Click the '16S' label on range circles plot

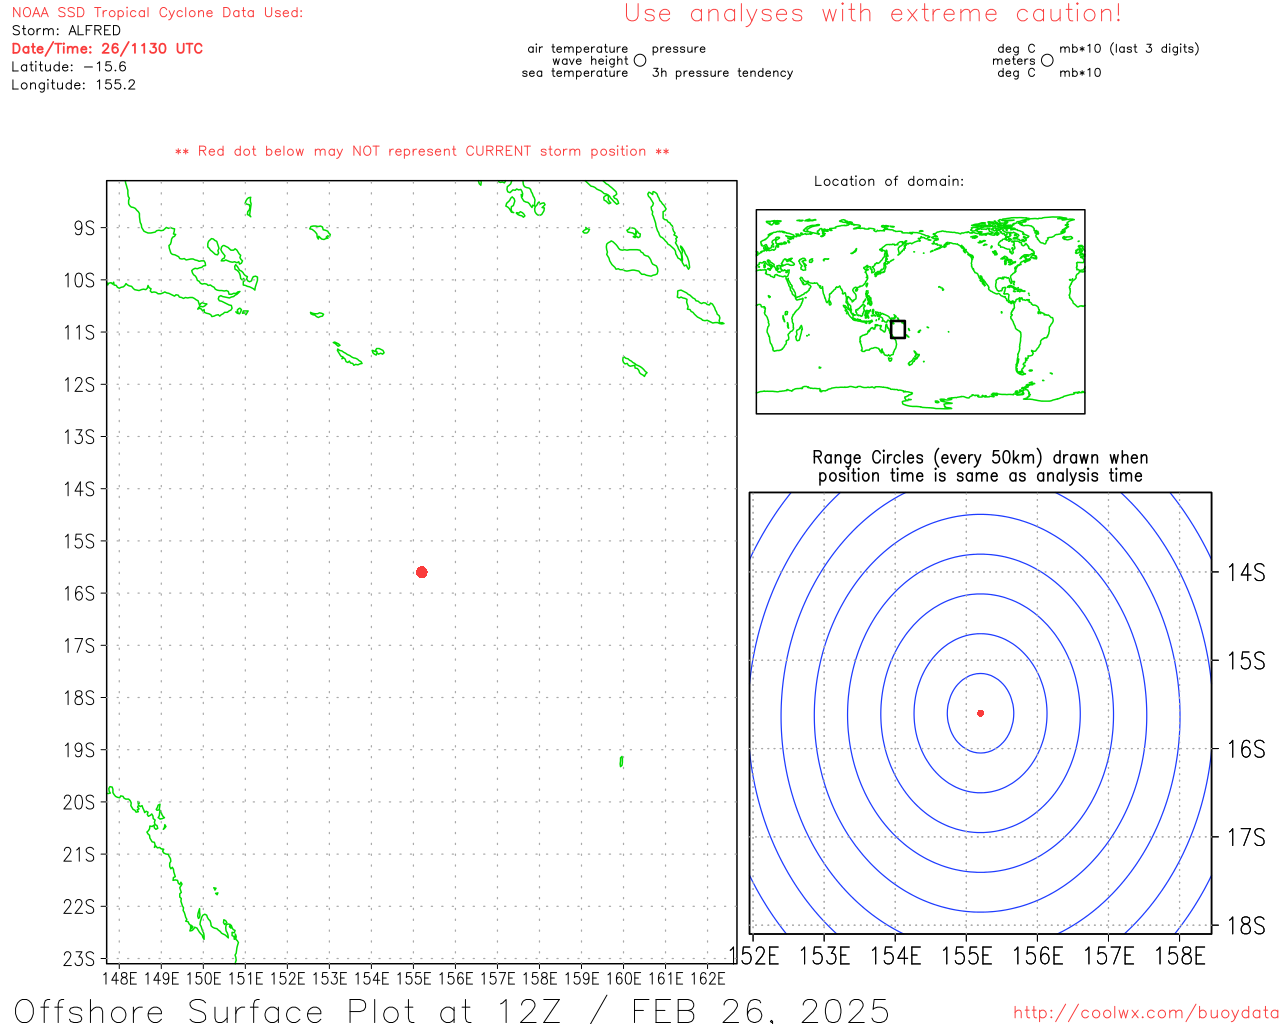click(1246, 749)
